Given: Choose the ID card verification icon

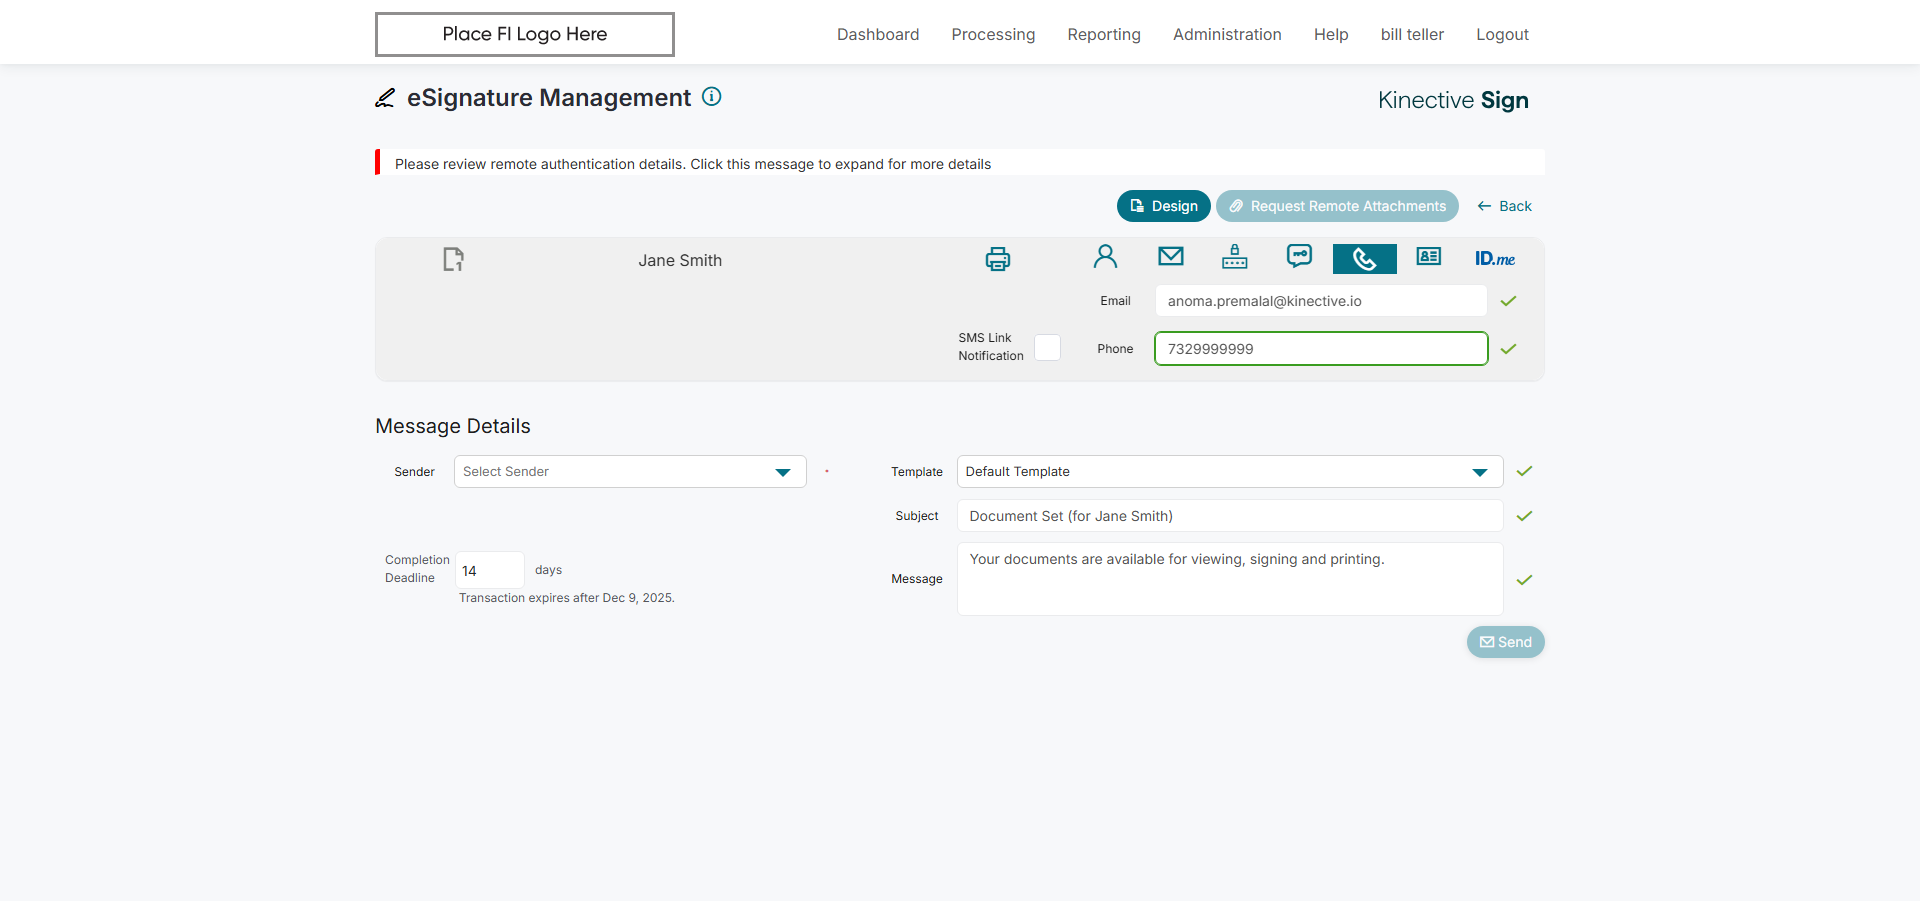Looking at the screenshot, I should (x=1429, y=257).
